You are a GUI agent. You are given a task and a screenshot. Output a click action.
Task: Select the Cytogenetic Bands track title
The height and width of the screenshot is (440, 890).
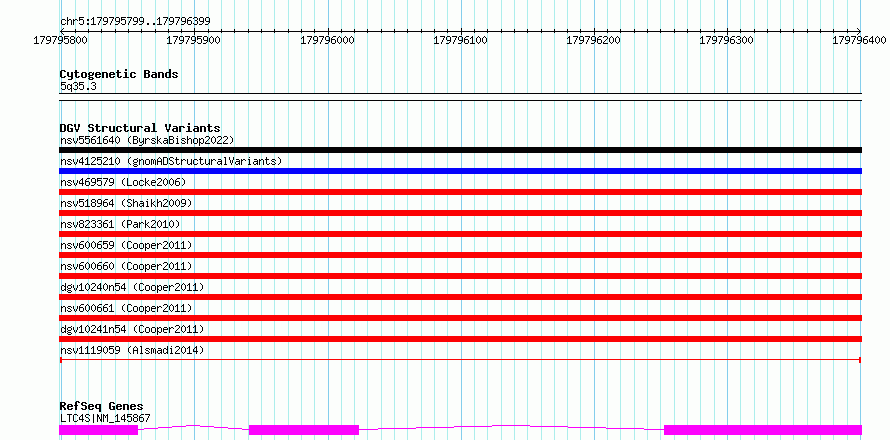(x=119, y=74)
